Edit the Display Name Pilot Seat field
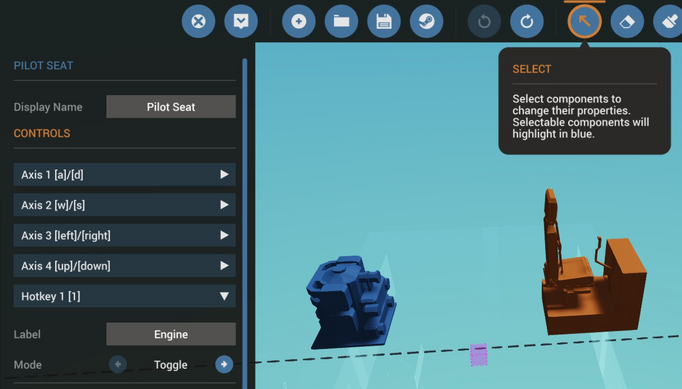The image size is (682, 389). coord(171,107)
